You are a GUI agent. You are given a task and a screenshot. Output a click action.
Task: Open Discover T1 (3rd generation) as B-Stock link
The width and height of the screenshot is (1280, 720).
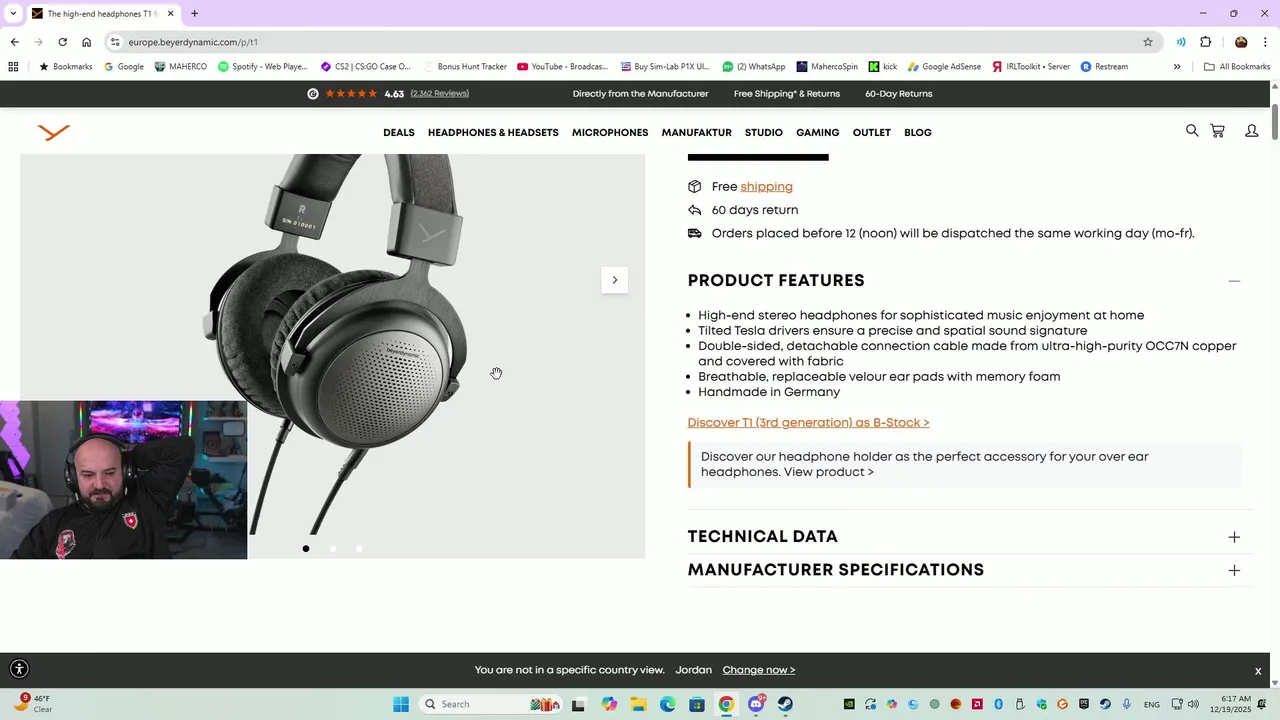coord(808,423)
